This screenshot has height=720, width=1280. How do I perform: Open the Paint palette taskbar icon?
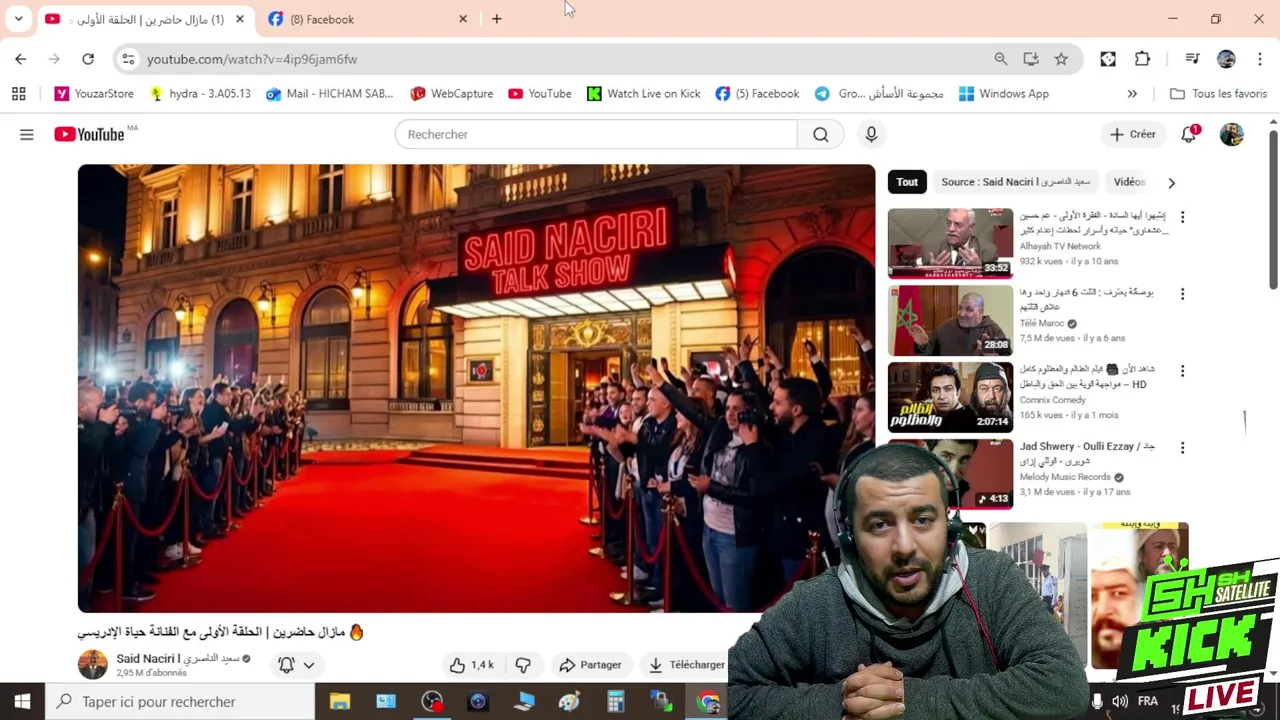[x=569, y=702]
